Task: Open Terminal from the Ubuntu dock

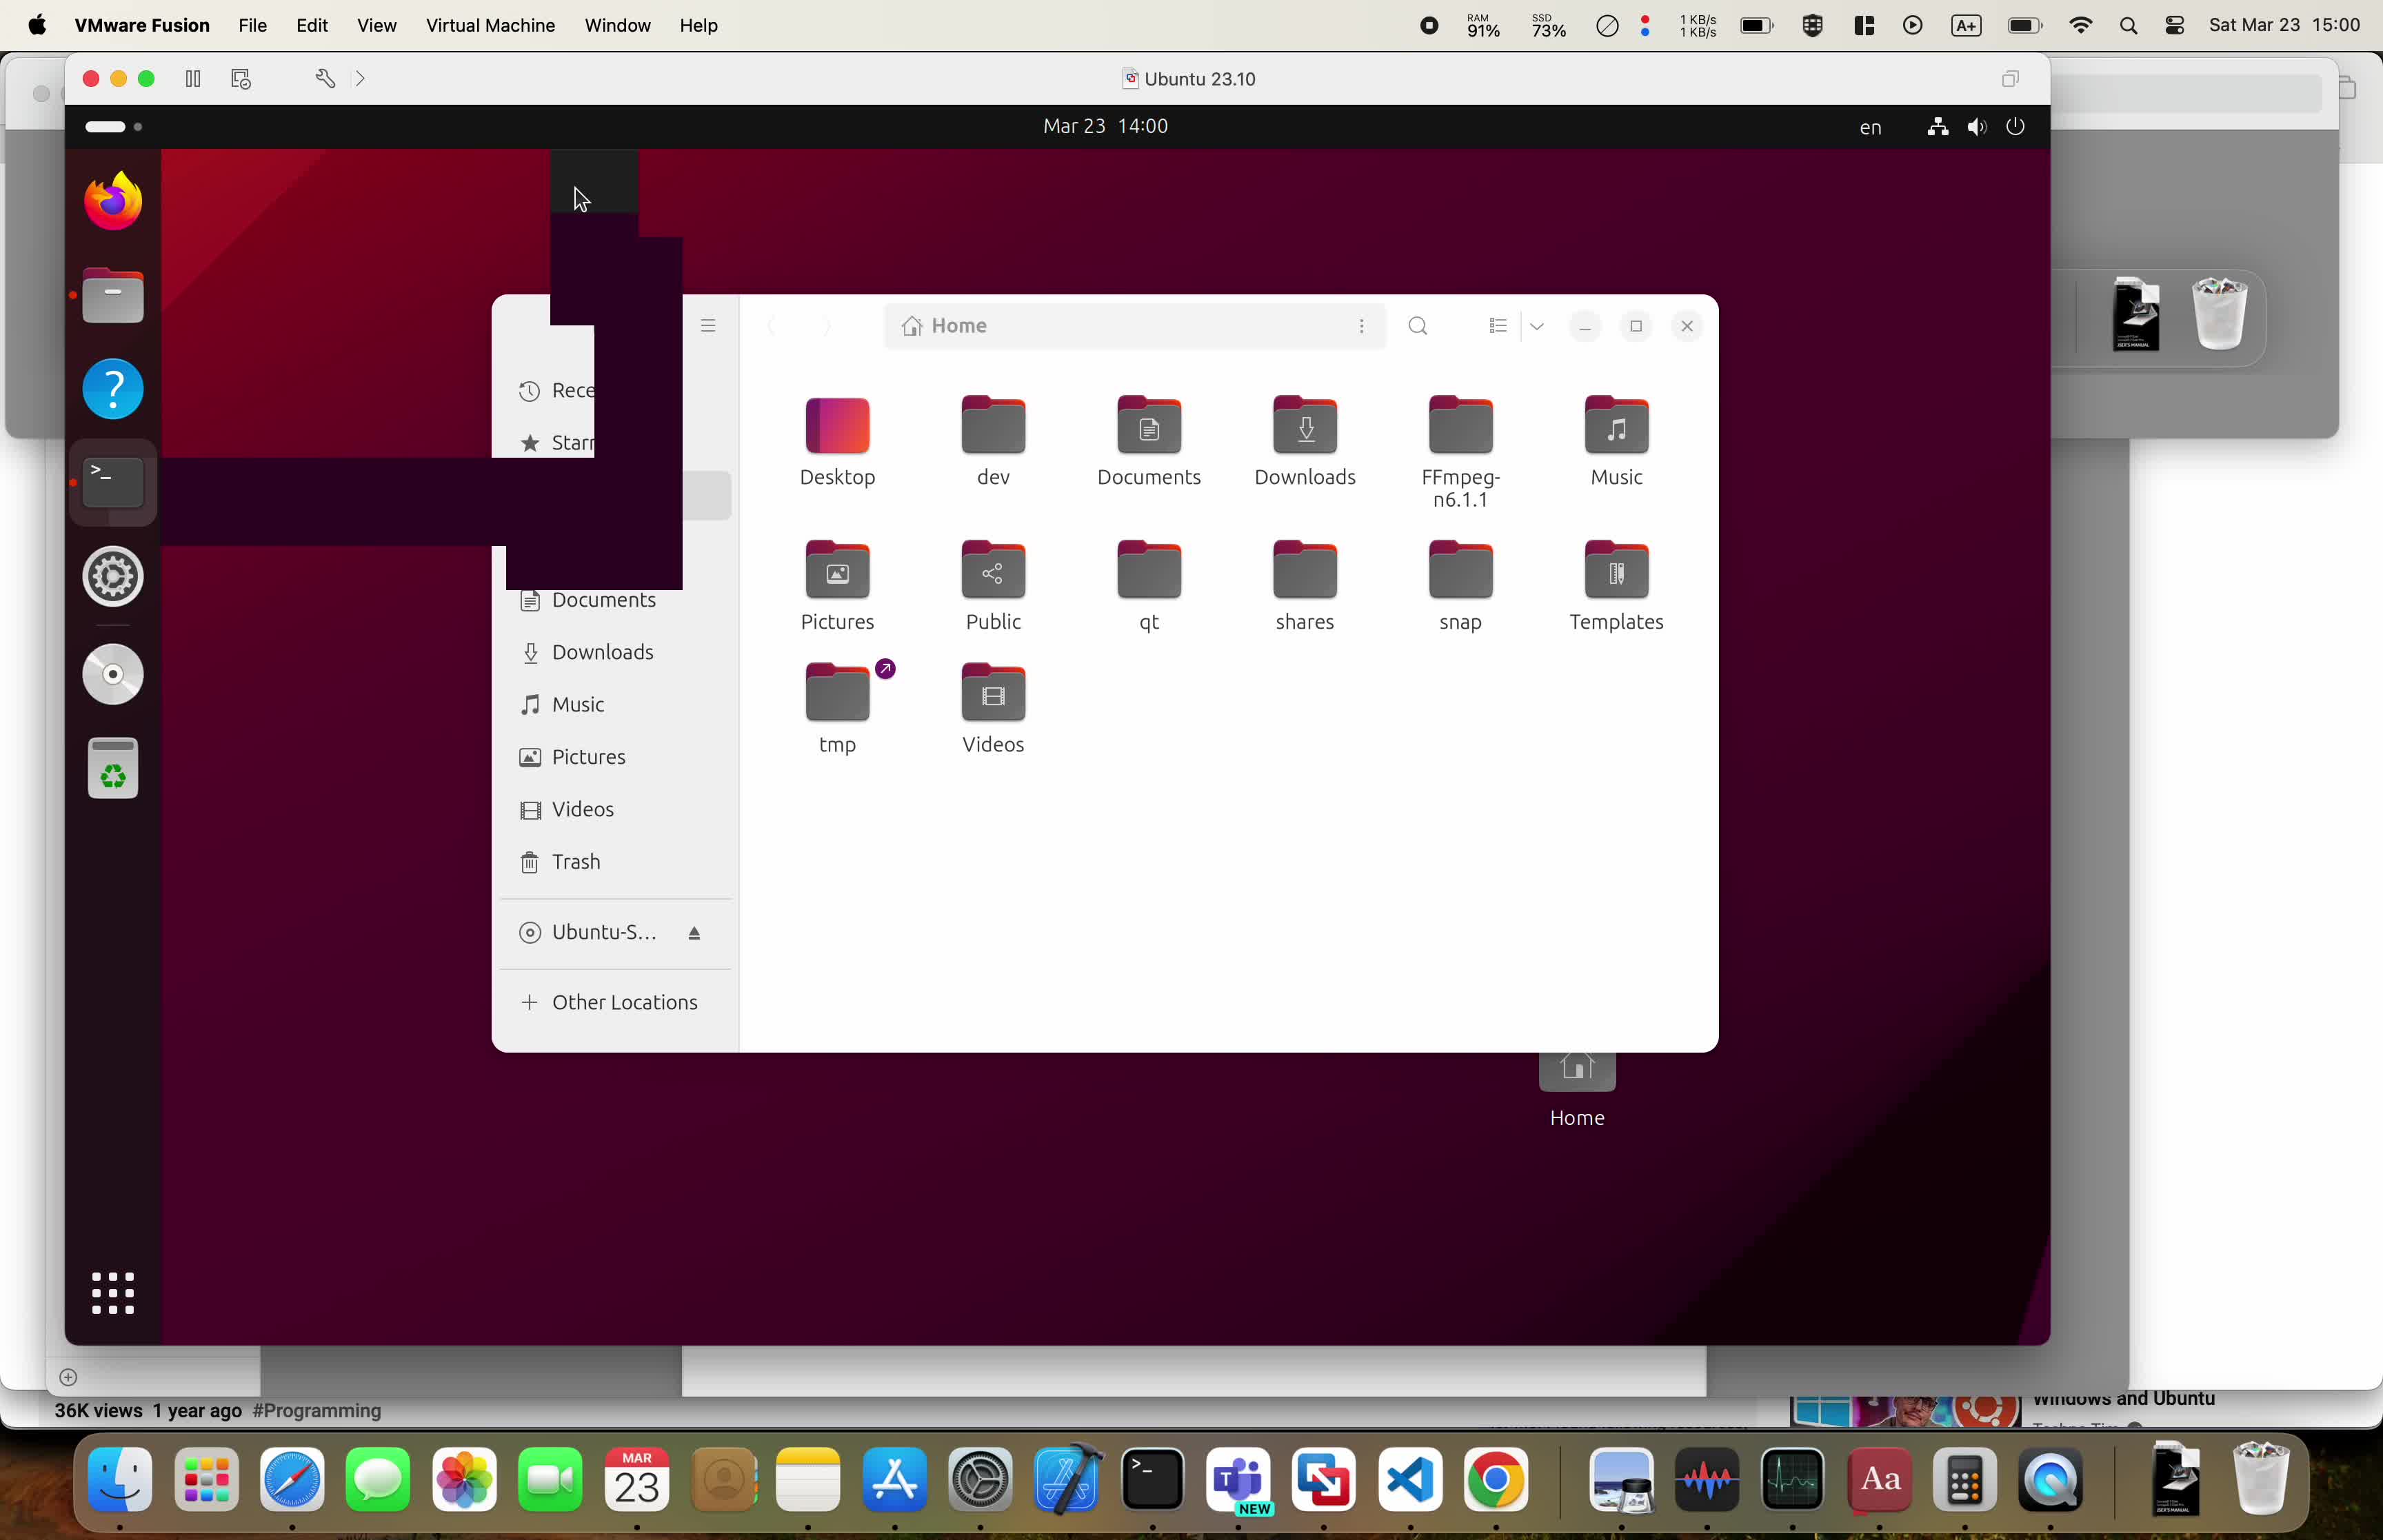Action: click(111, 481)
